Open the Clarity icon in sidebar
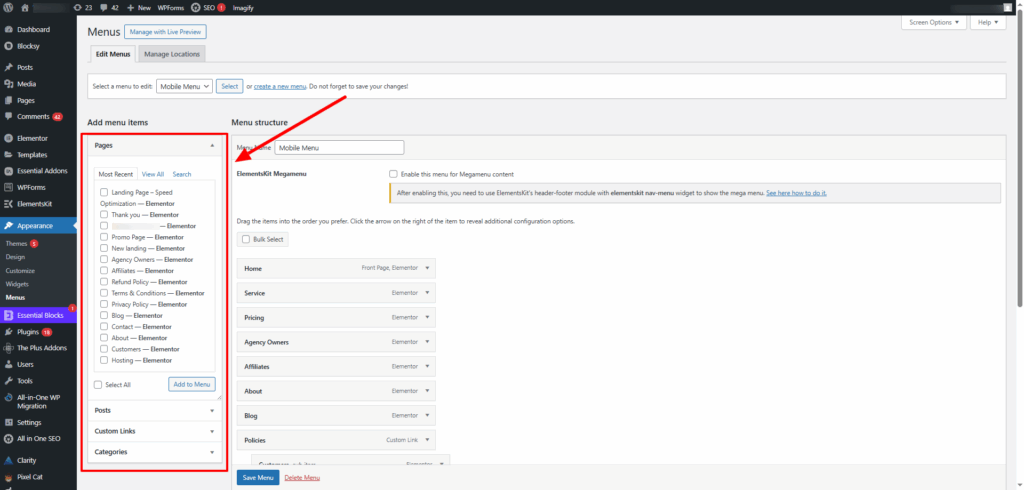This screenshot has height=490, width=1024. (x=8, y=461)
